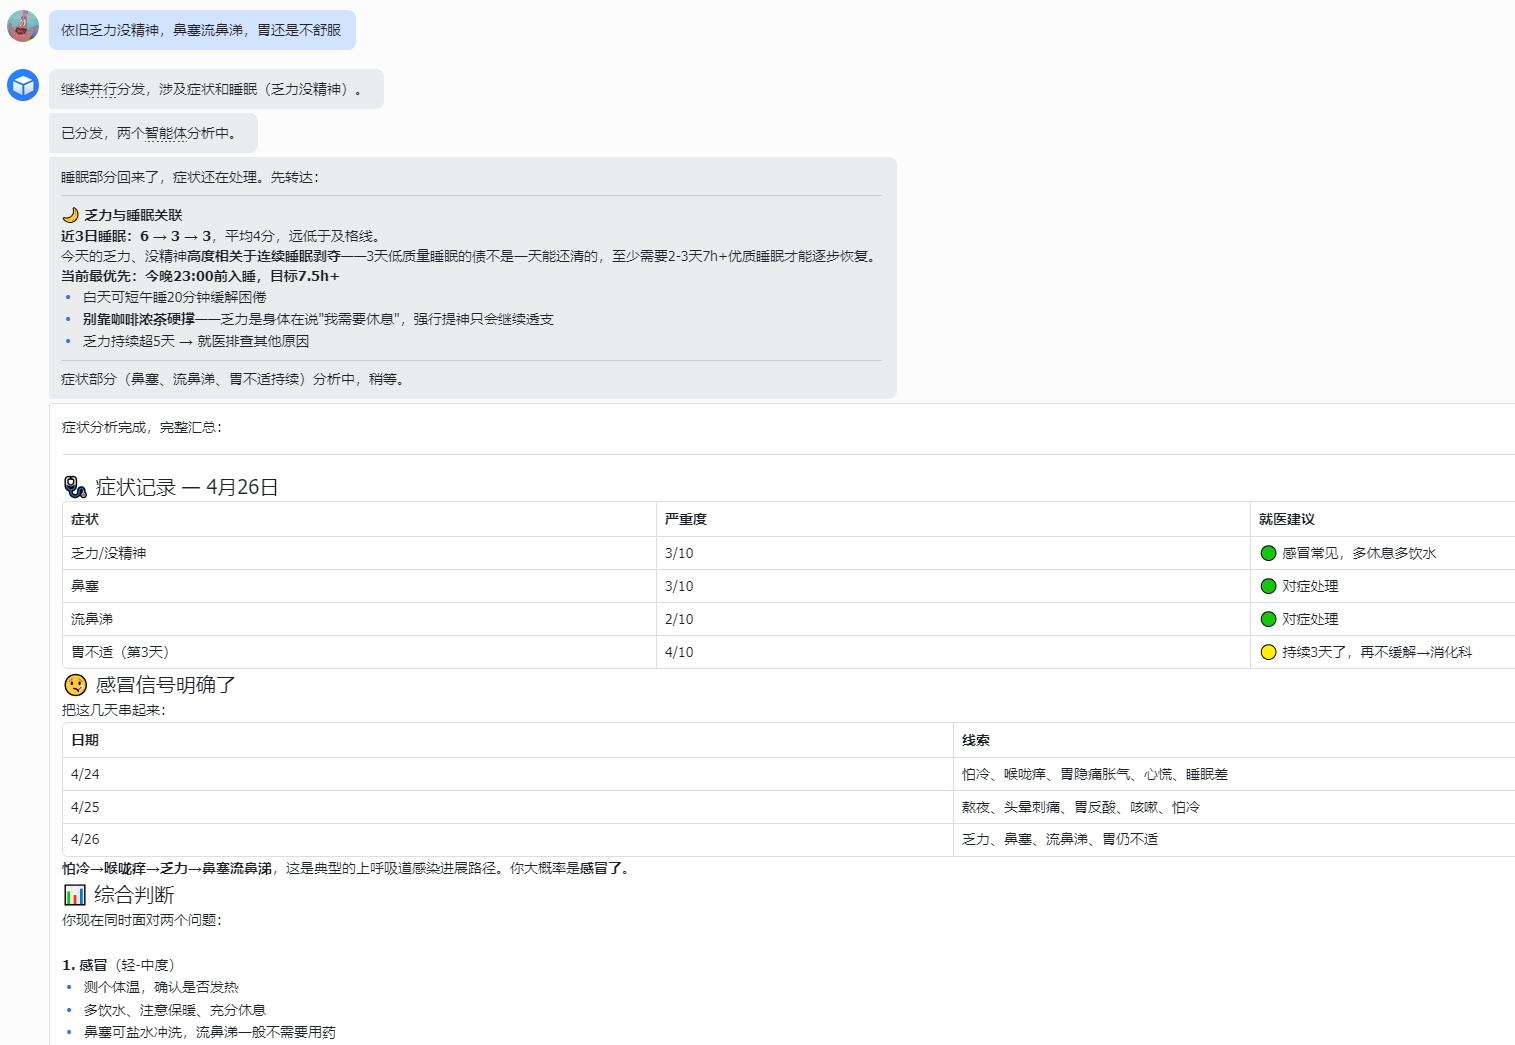Click the bullet 白天可短午睡20分钟缓解困倦
1515x1045 pixels.
click(174, 297)
